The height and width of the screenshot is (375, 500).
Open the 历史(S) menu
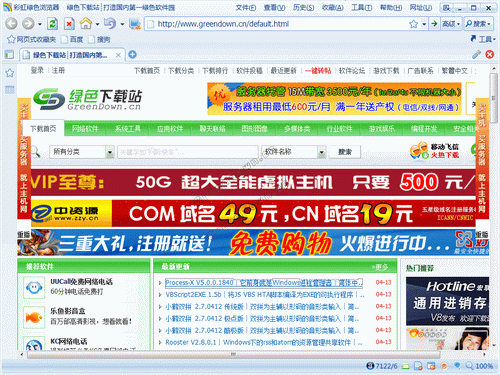coord(303,7)
